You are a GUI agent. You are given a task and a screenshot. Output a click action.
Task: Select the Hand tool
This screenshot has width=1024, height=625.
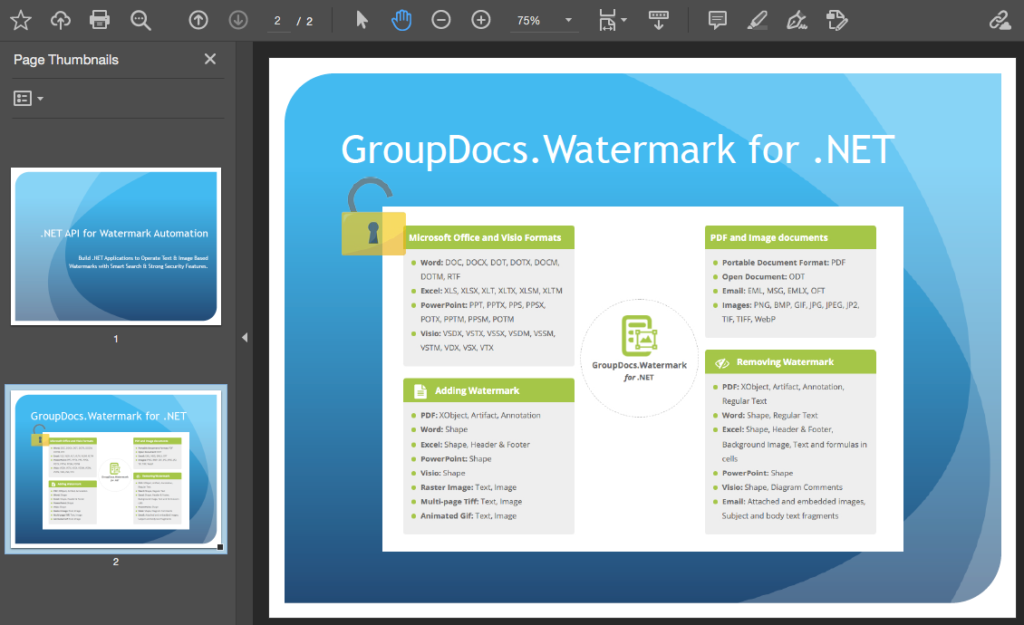click(401, 19)
